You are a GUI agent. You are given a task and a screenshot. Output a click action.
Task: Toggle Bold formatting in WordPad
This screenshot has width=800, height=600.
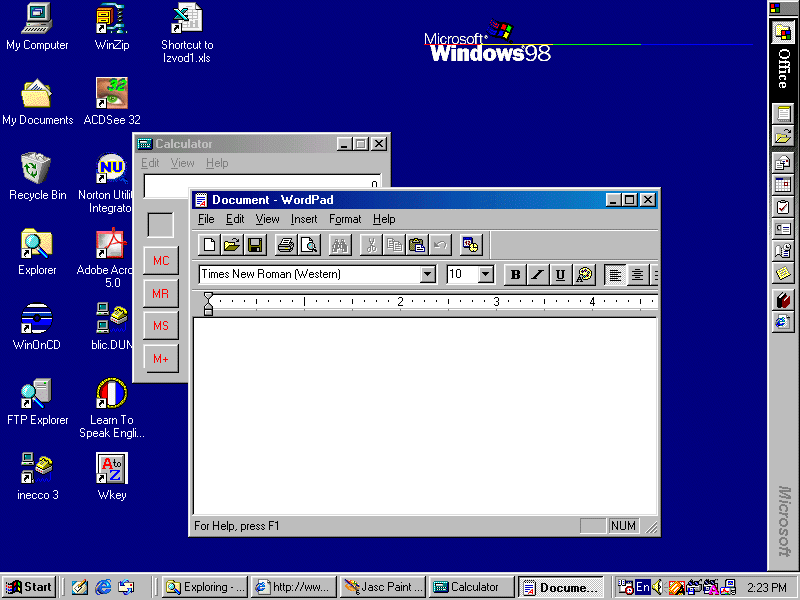(x=515, y=274)
